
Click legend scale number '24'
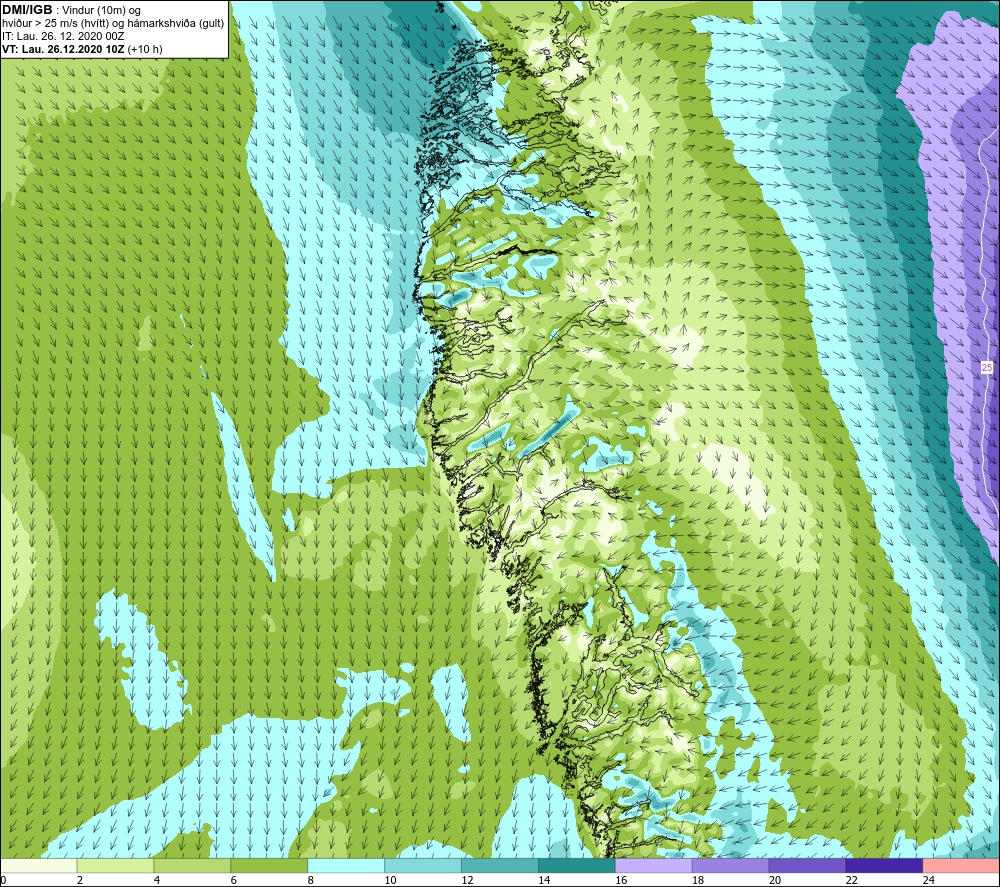pos(929,880)
